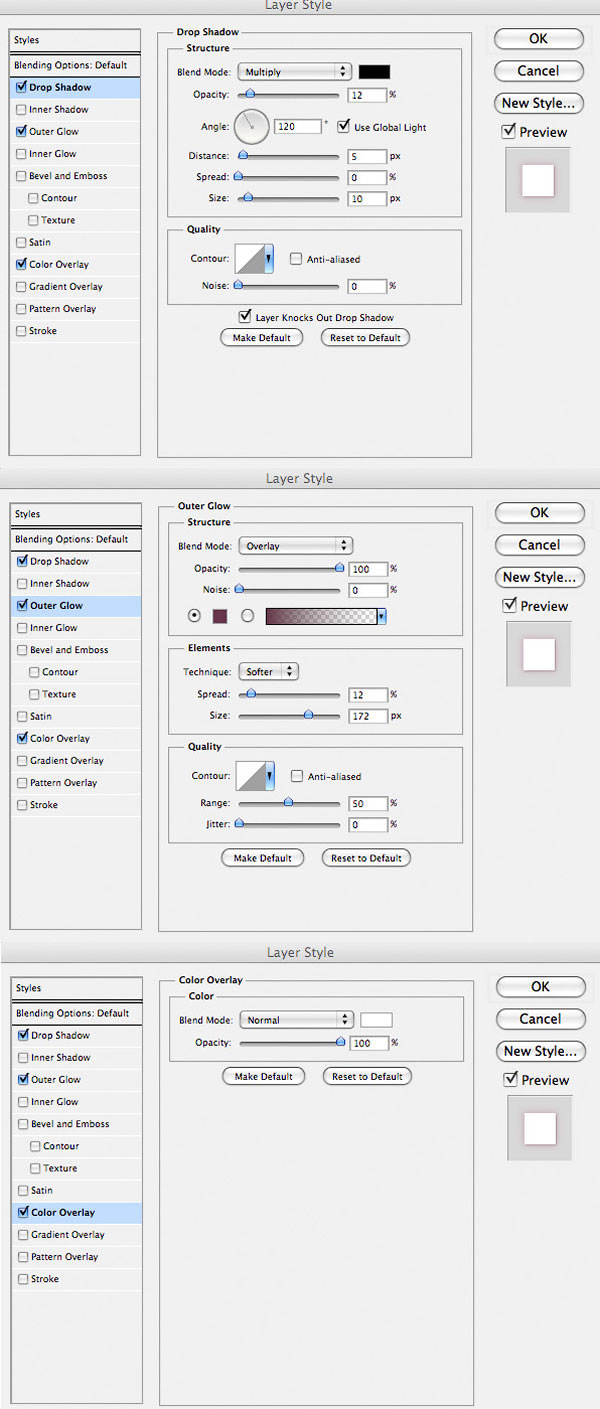Select the gradient radio button for Outer Glow
The width and height of the screenshot is (600, 1409).
pos(248,617)
